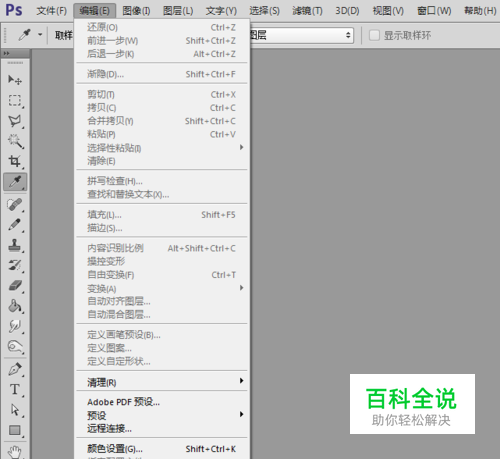500x459 pixels.
Task: Select the Polygonal Lasso tool
Action: [15, 121]
